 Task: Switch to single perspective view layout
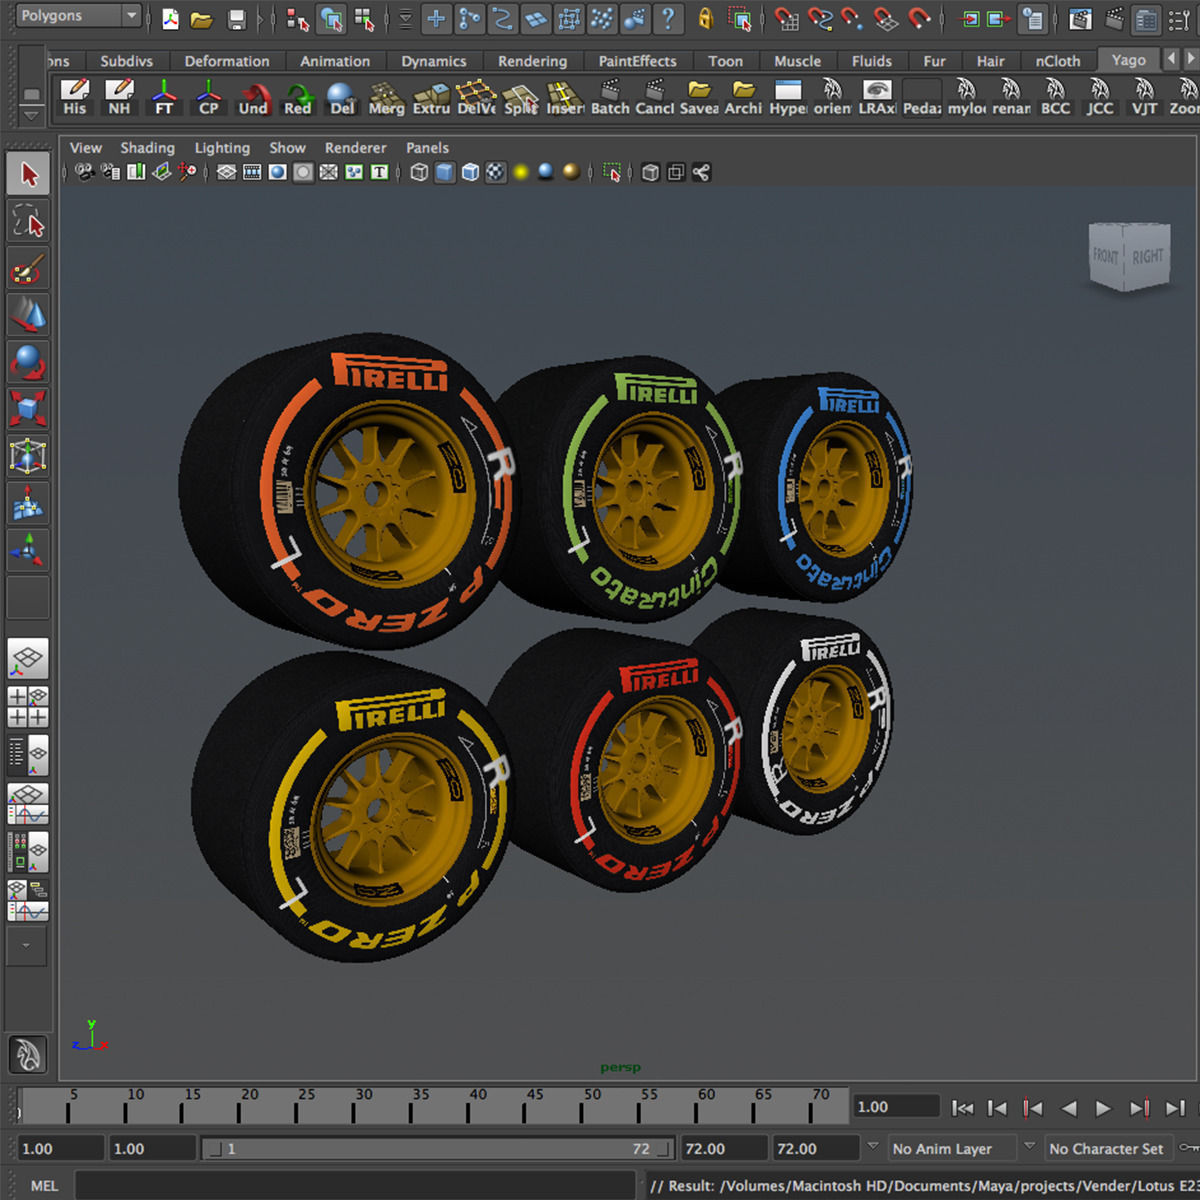28,659
